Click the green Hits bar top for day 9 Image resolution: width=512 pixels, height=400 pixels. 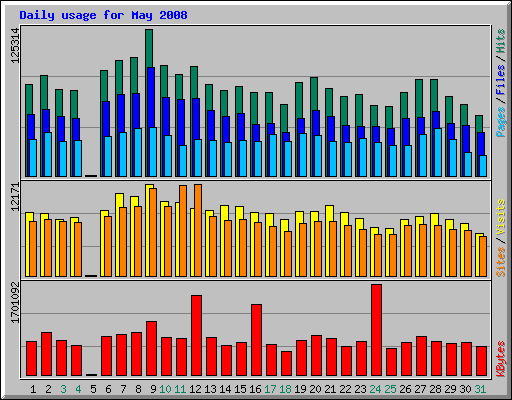[149, 48]
